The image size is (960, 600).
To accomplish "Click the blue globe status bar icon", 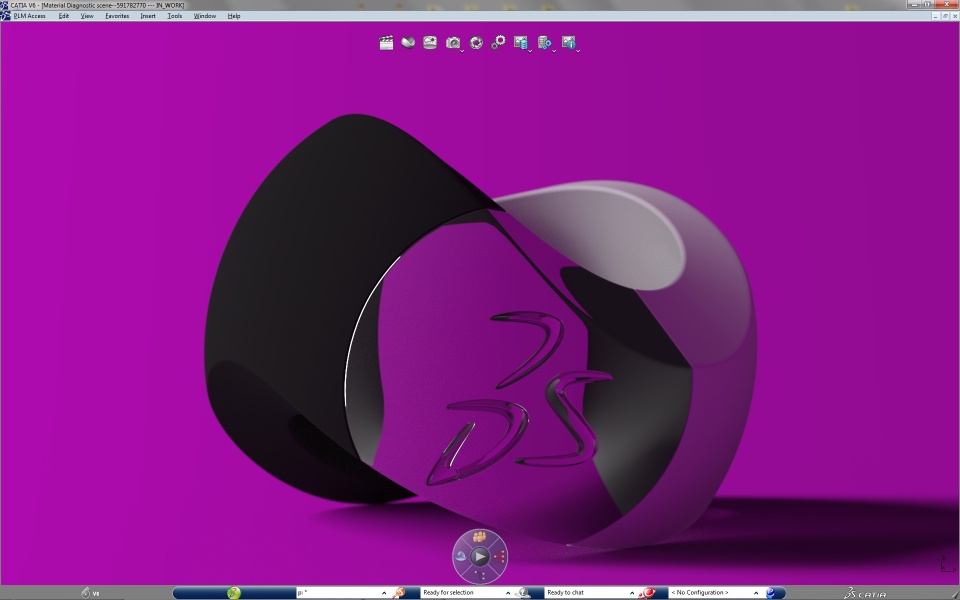I will tap(771, 593).
